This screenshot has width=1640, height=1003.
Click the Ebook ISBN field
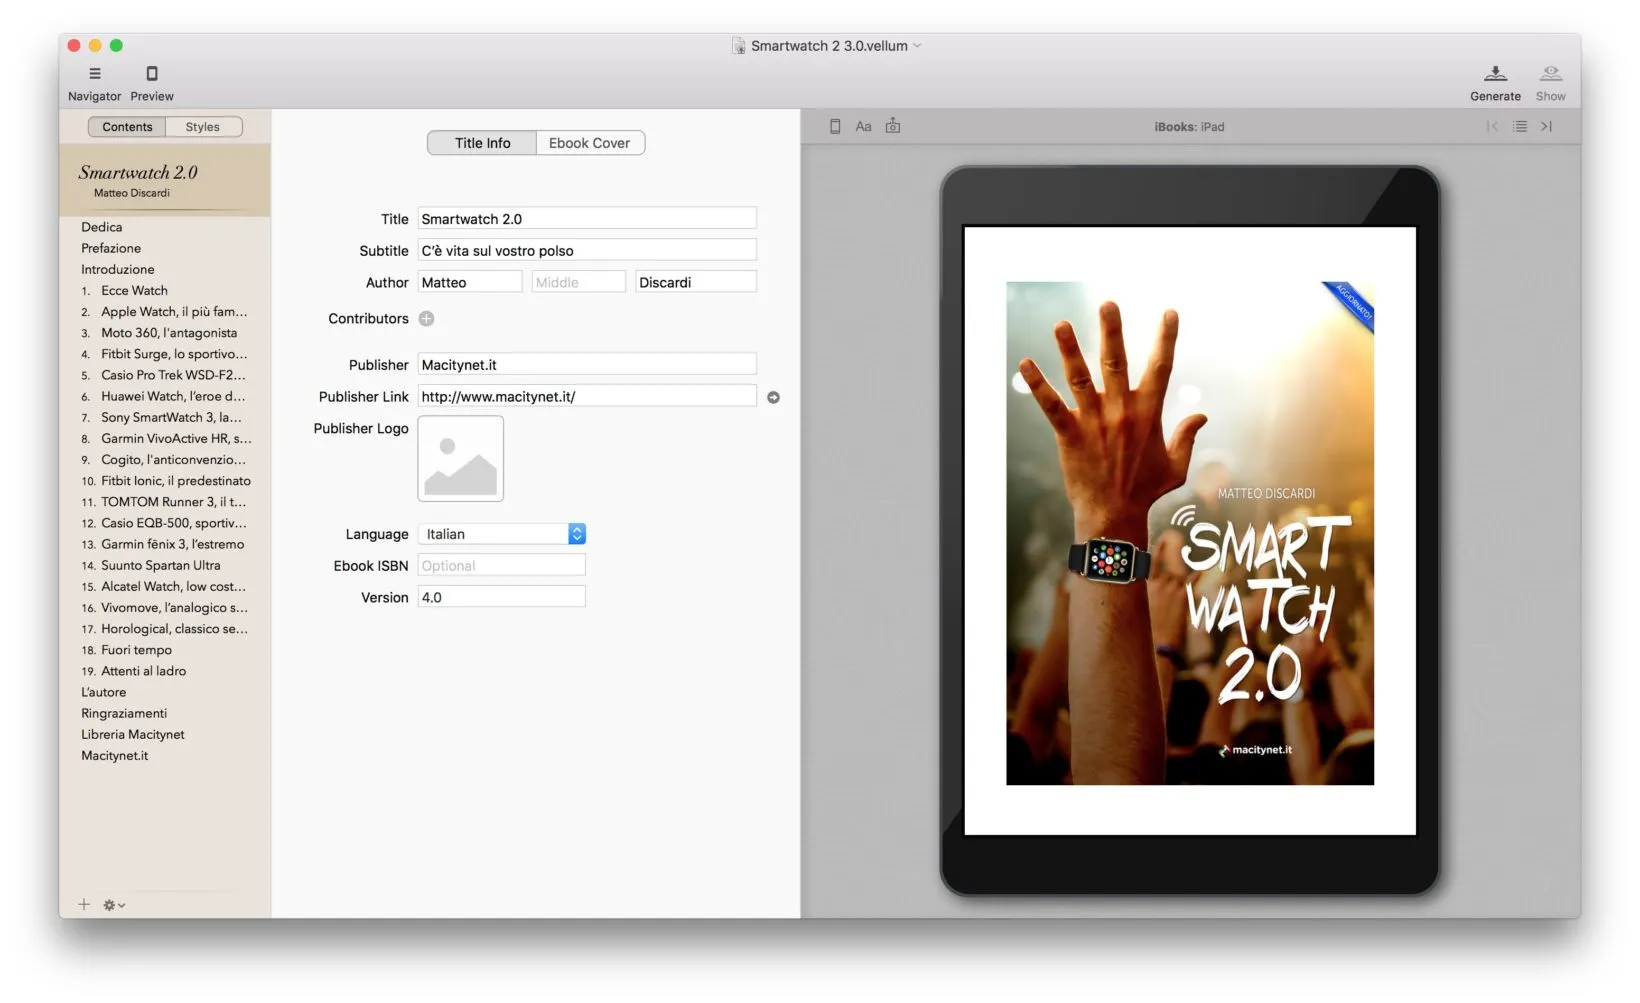click(x=501, y=566)
